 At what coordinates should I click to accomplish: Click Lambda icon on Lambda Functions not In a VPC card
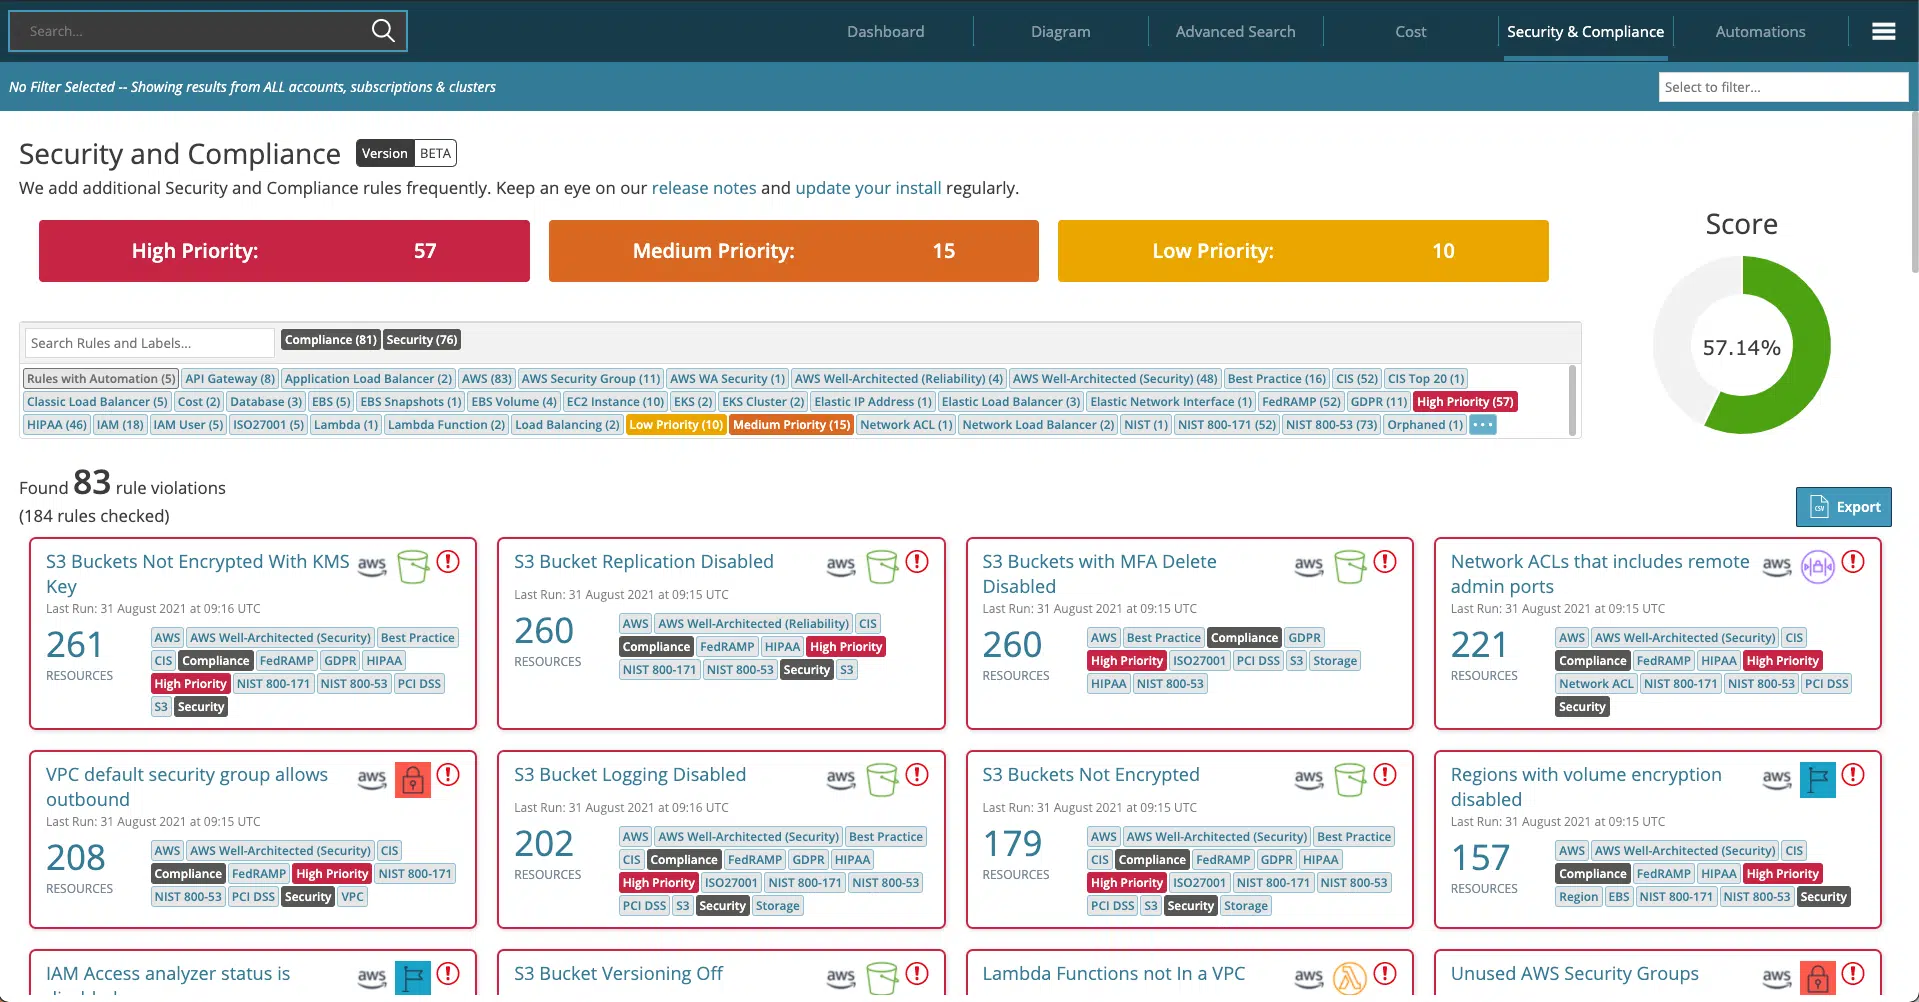(x=1350, y=978)
